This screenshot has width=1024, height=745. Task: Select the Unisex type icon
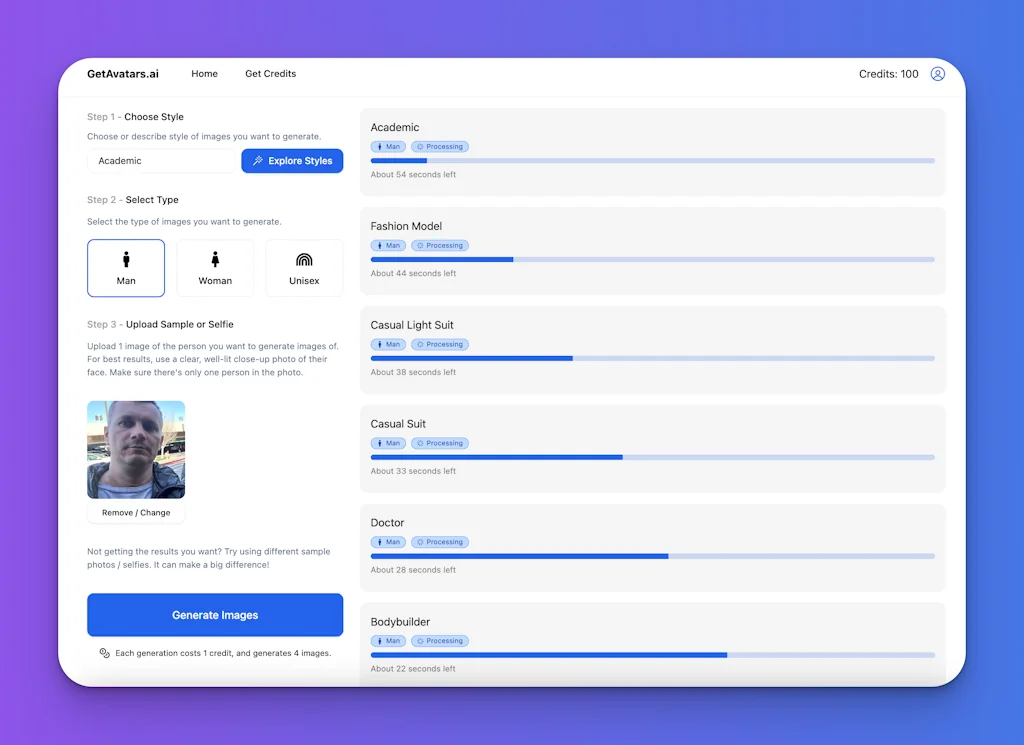tap(304, 258)
